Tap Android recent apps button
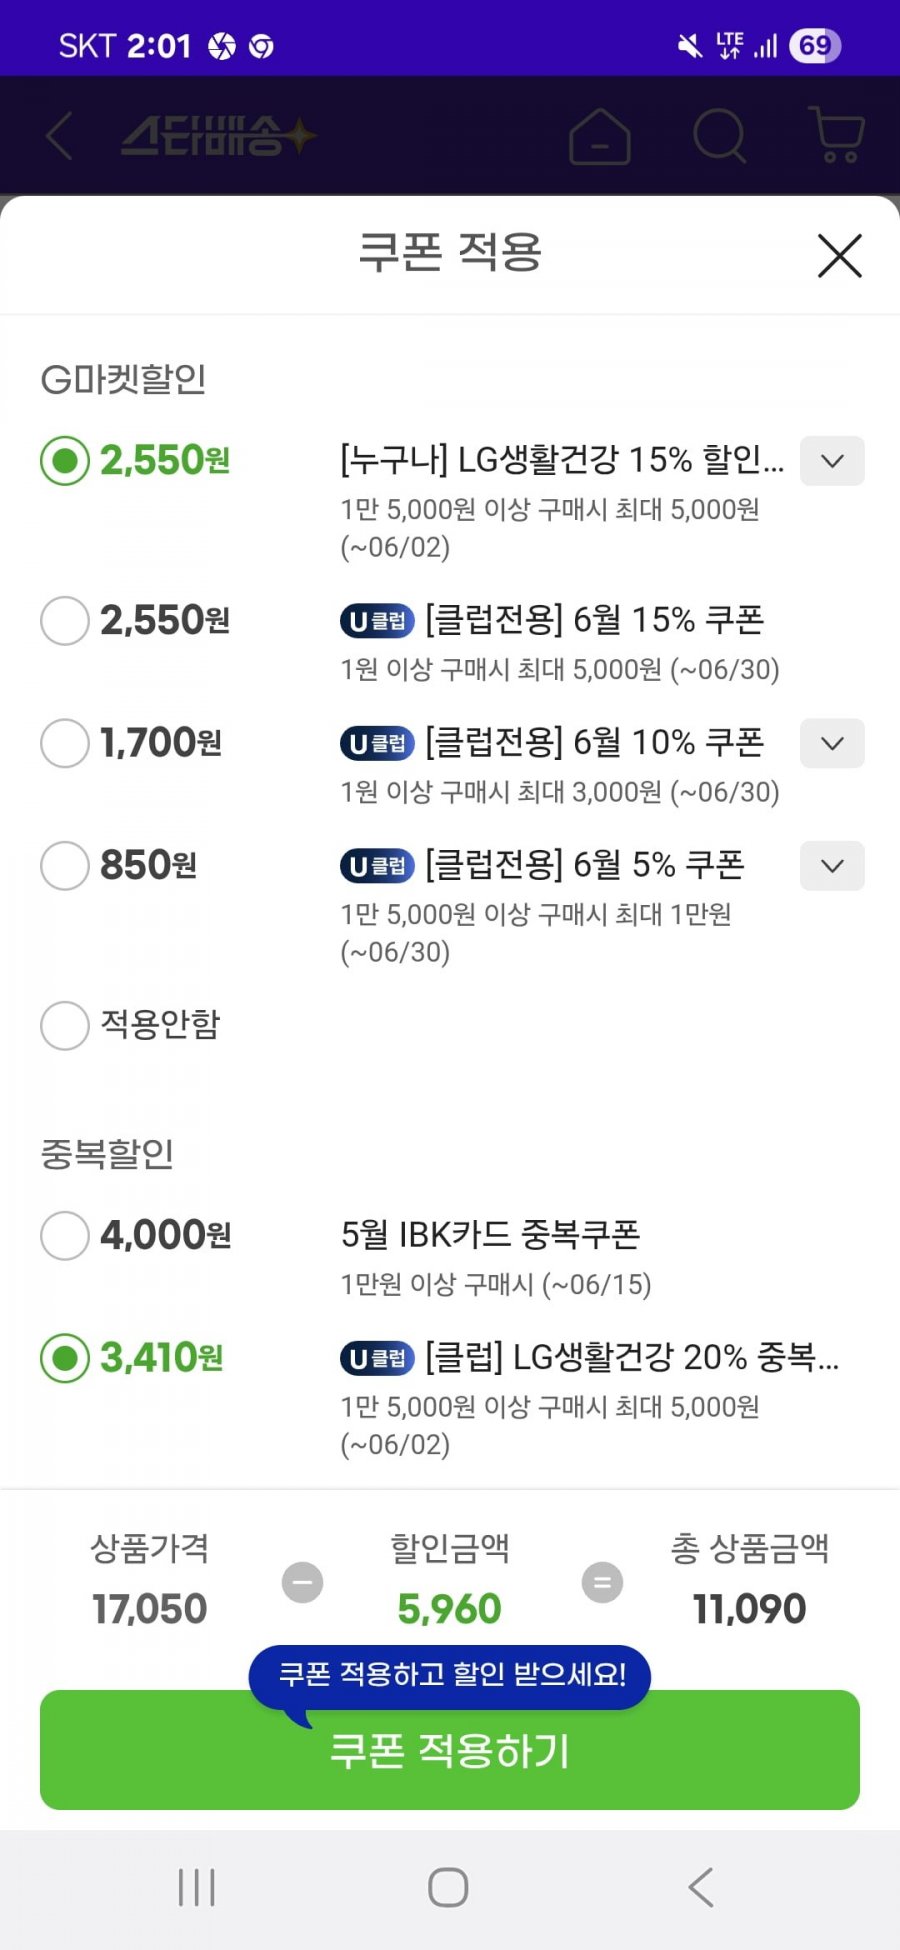Screen dimensions: 900x1950 pos(196,1888)
